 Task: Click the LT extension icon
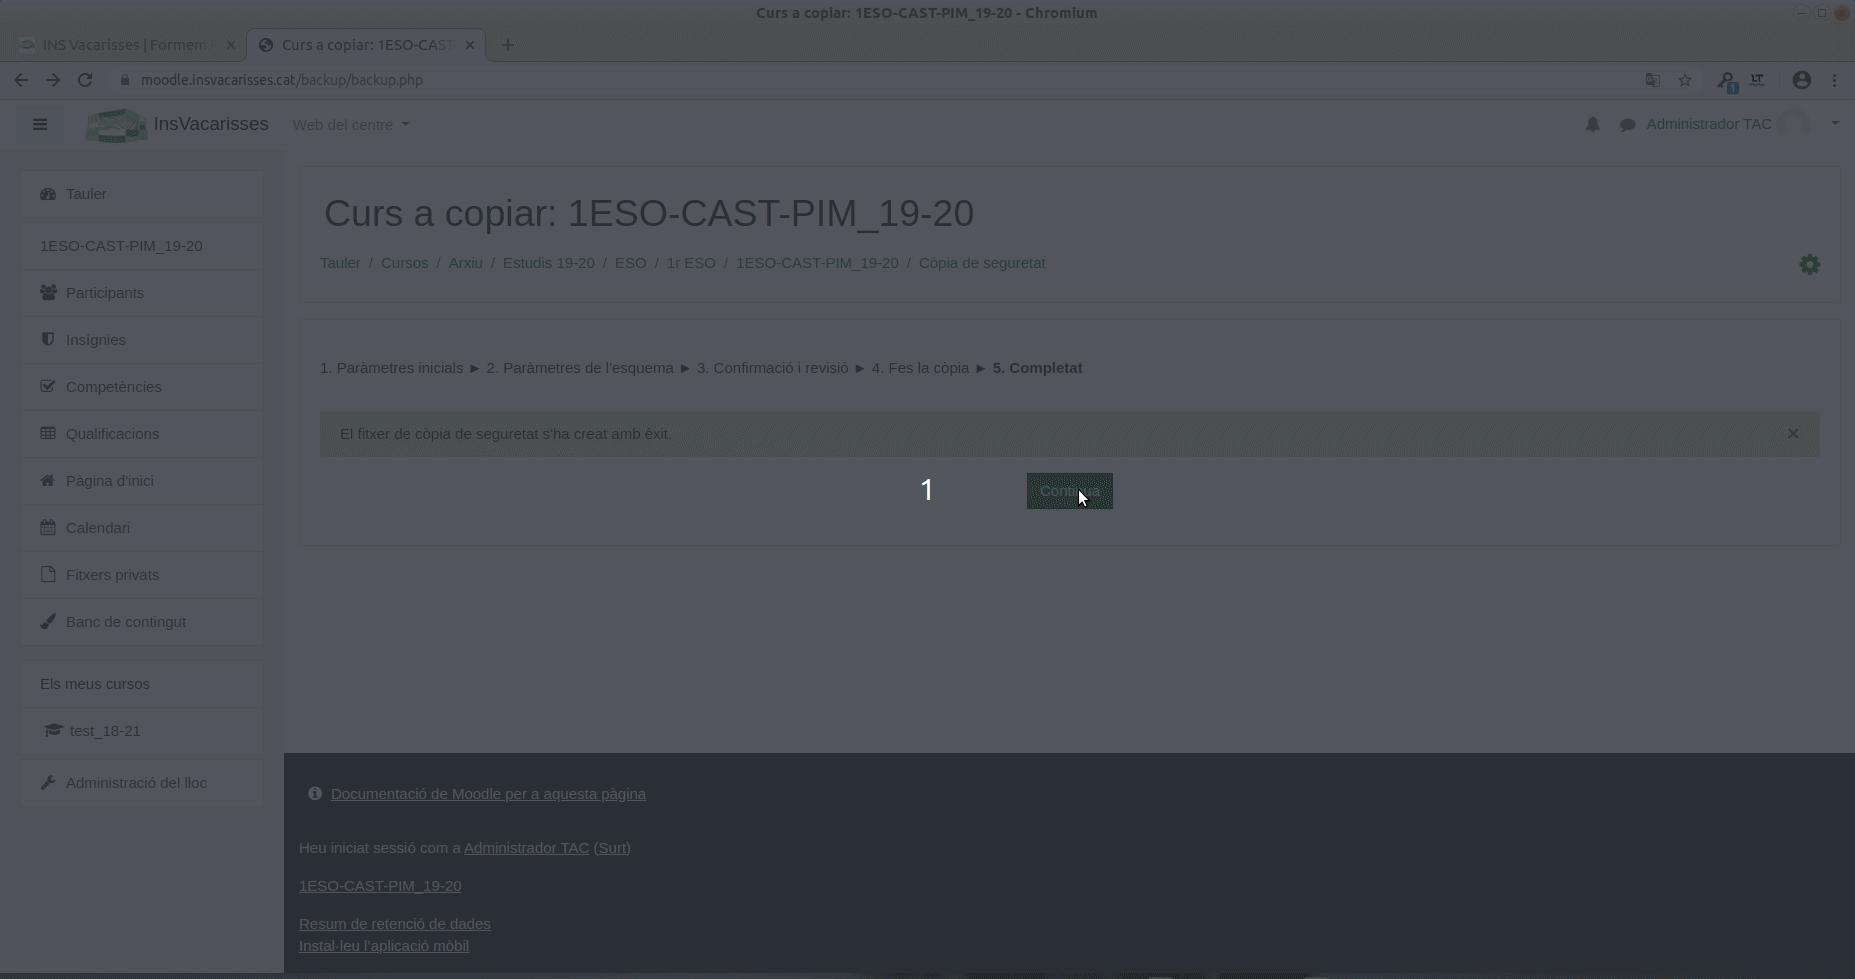(x=1757, y=80)
